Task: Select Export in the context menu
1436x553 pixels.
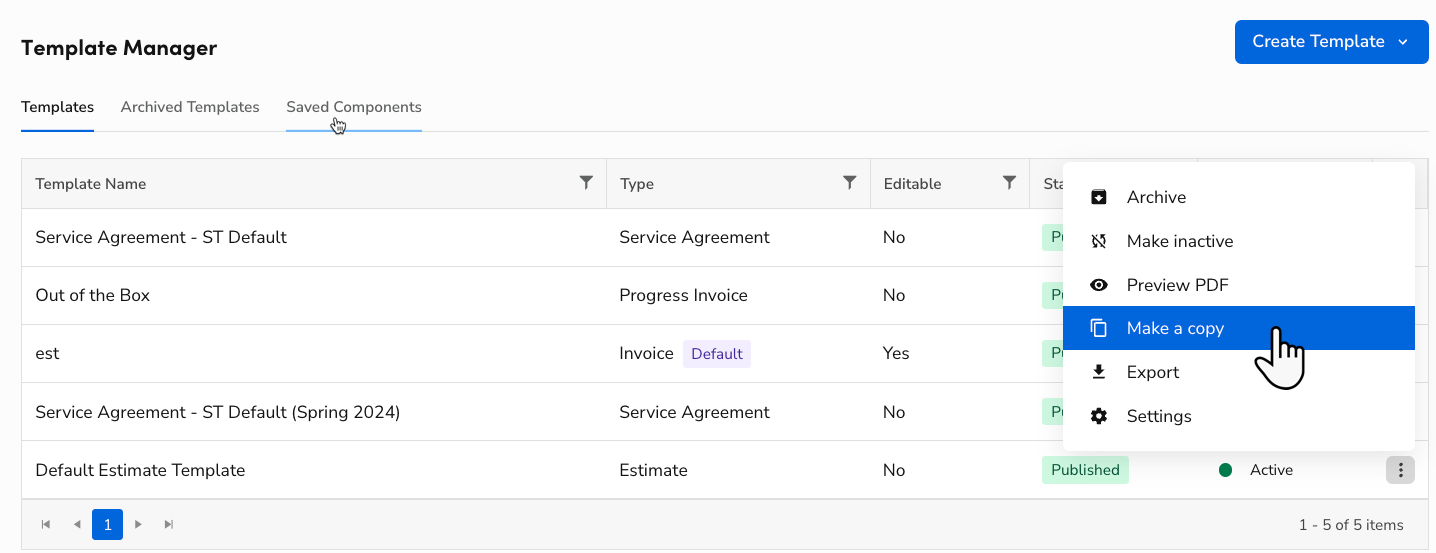Action: (1153, 372)
